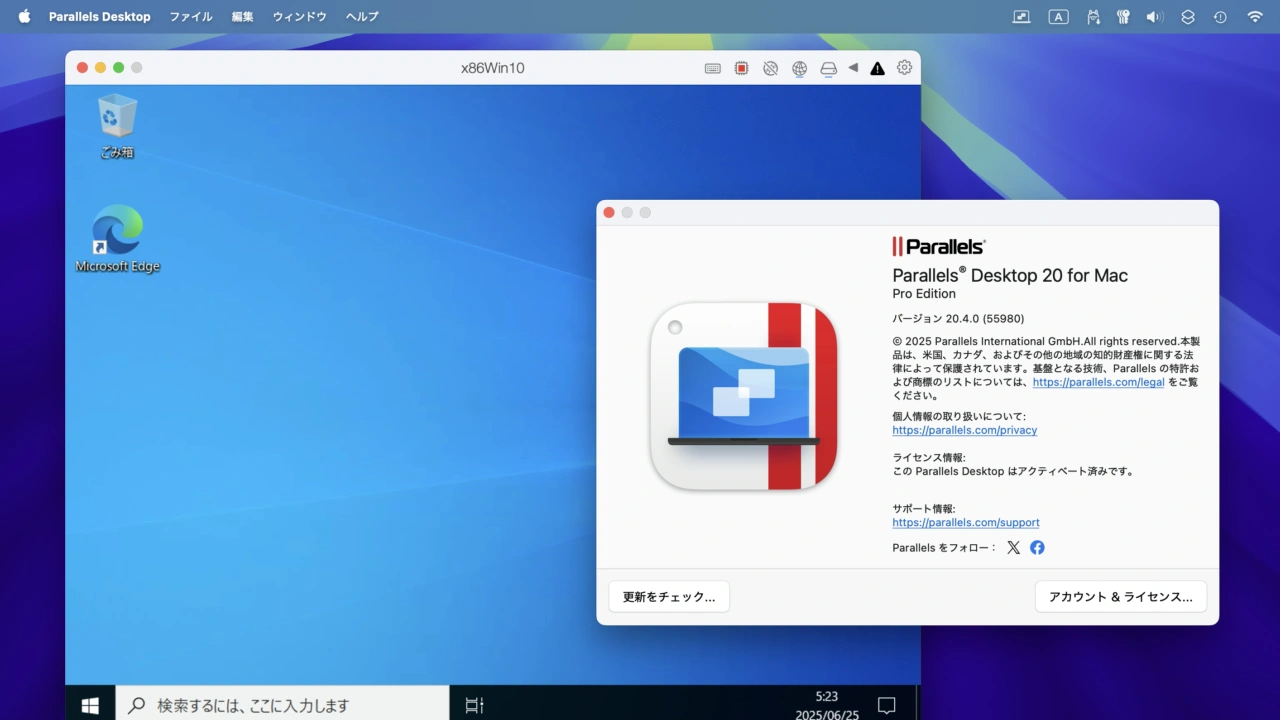The width and height of the screenshot is (1280, 720).
Task: Click the 更新をチェック... button
Action: coord(669,597)
